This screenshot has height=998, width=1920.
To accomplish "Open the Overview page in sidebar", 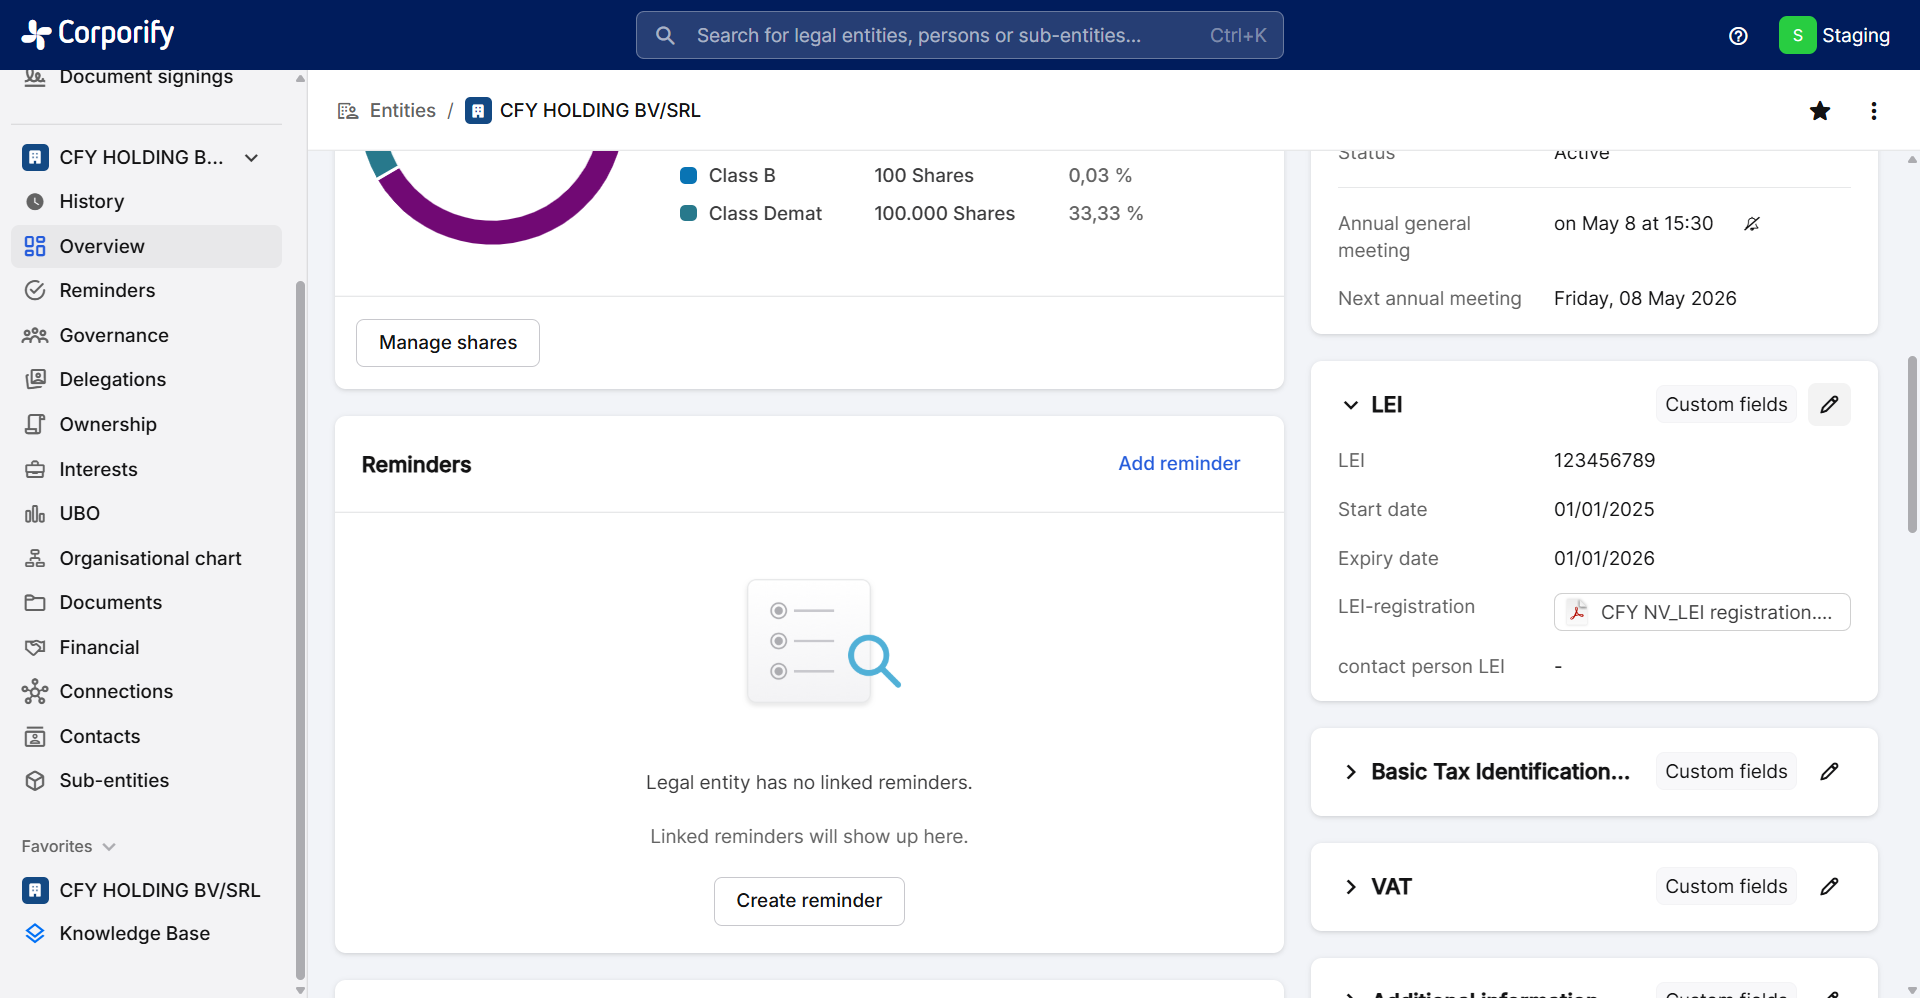I will (146, 246).
